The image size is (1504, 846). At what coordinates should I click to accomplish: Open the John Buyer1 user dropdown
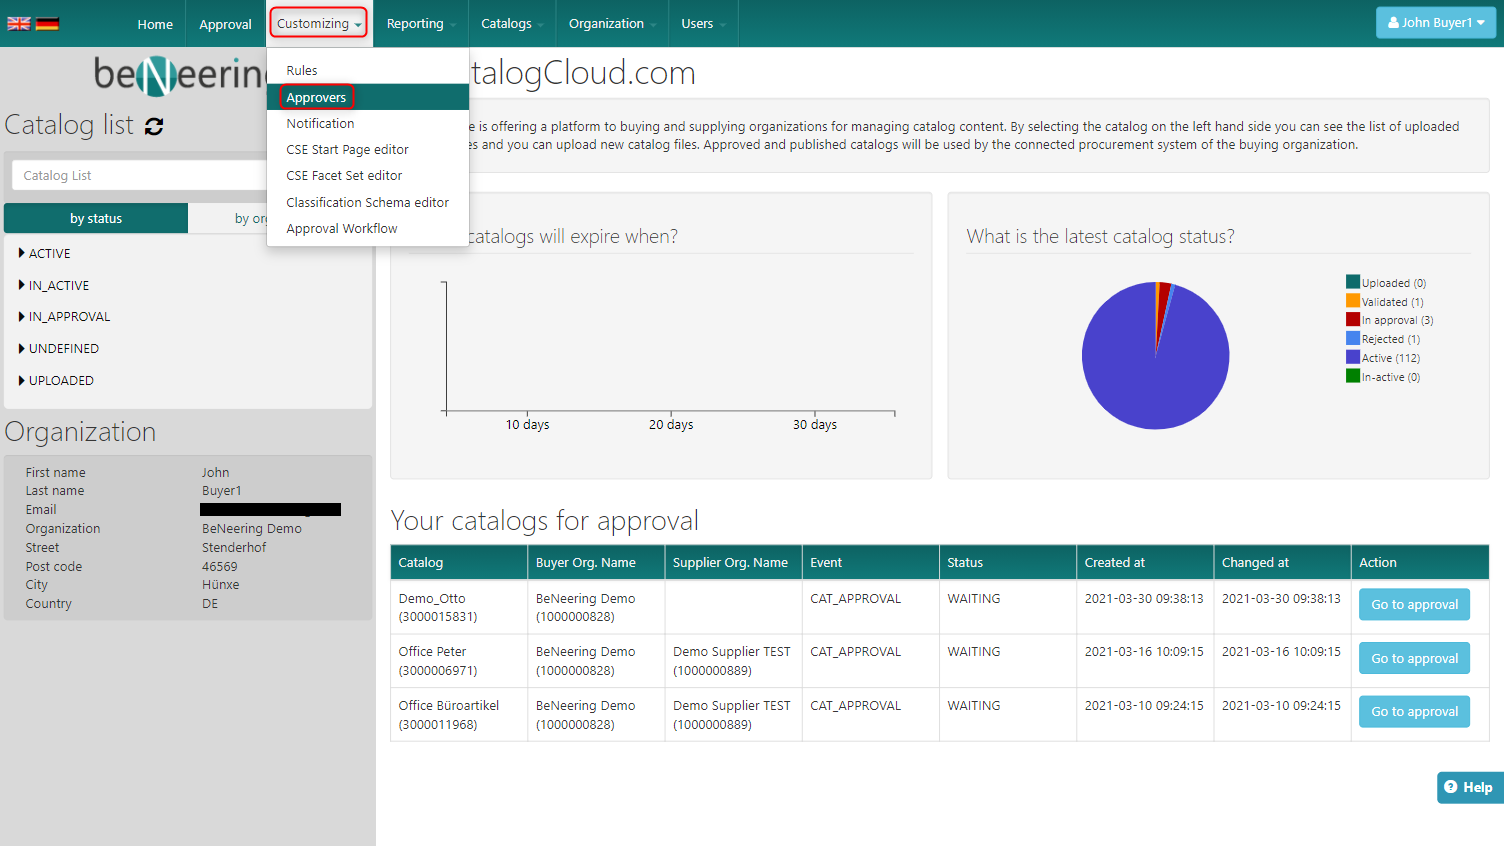[1435, 23]
